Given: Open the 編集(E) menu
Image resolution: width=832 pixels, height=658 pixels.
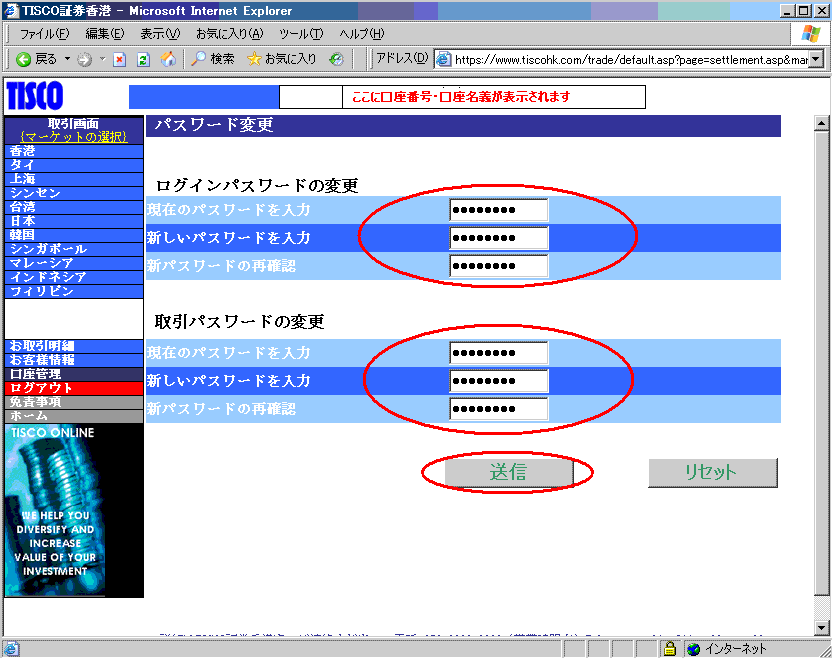Looking at the screenshot, I should tap(105, 34).
